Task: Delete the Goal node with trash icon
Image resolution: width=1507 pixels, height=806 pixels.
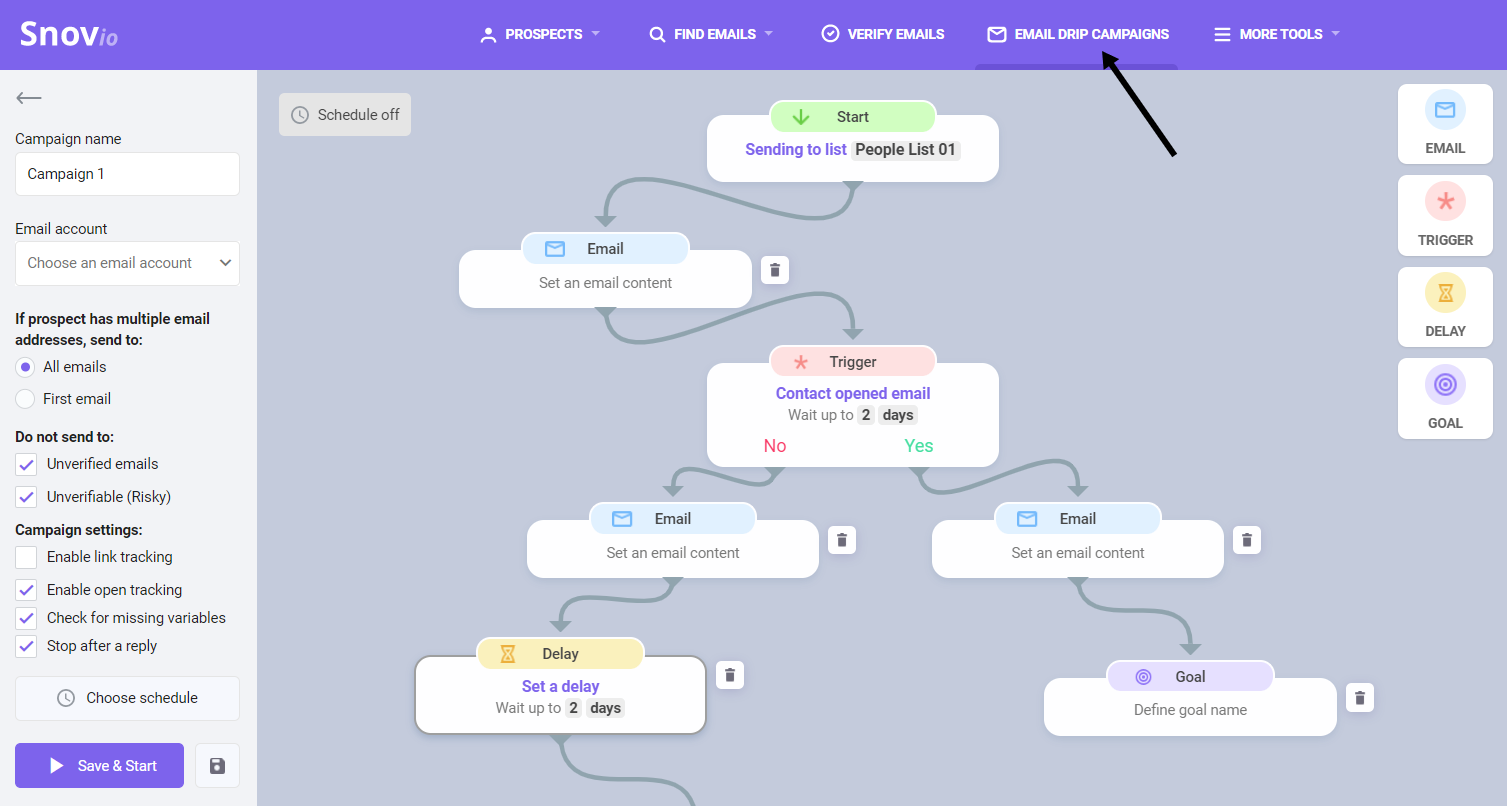Action: tap(1359, 698)
